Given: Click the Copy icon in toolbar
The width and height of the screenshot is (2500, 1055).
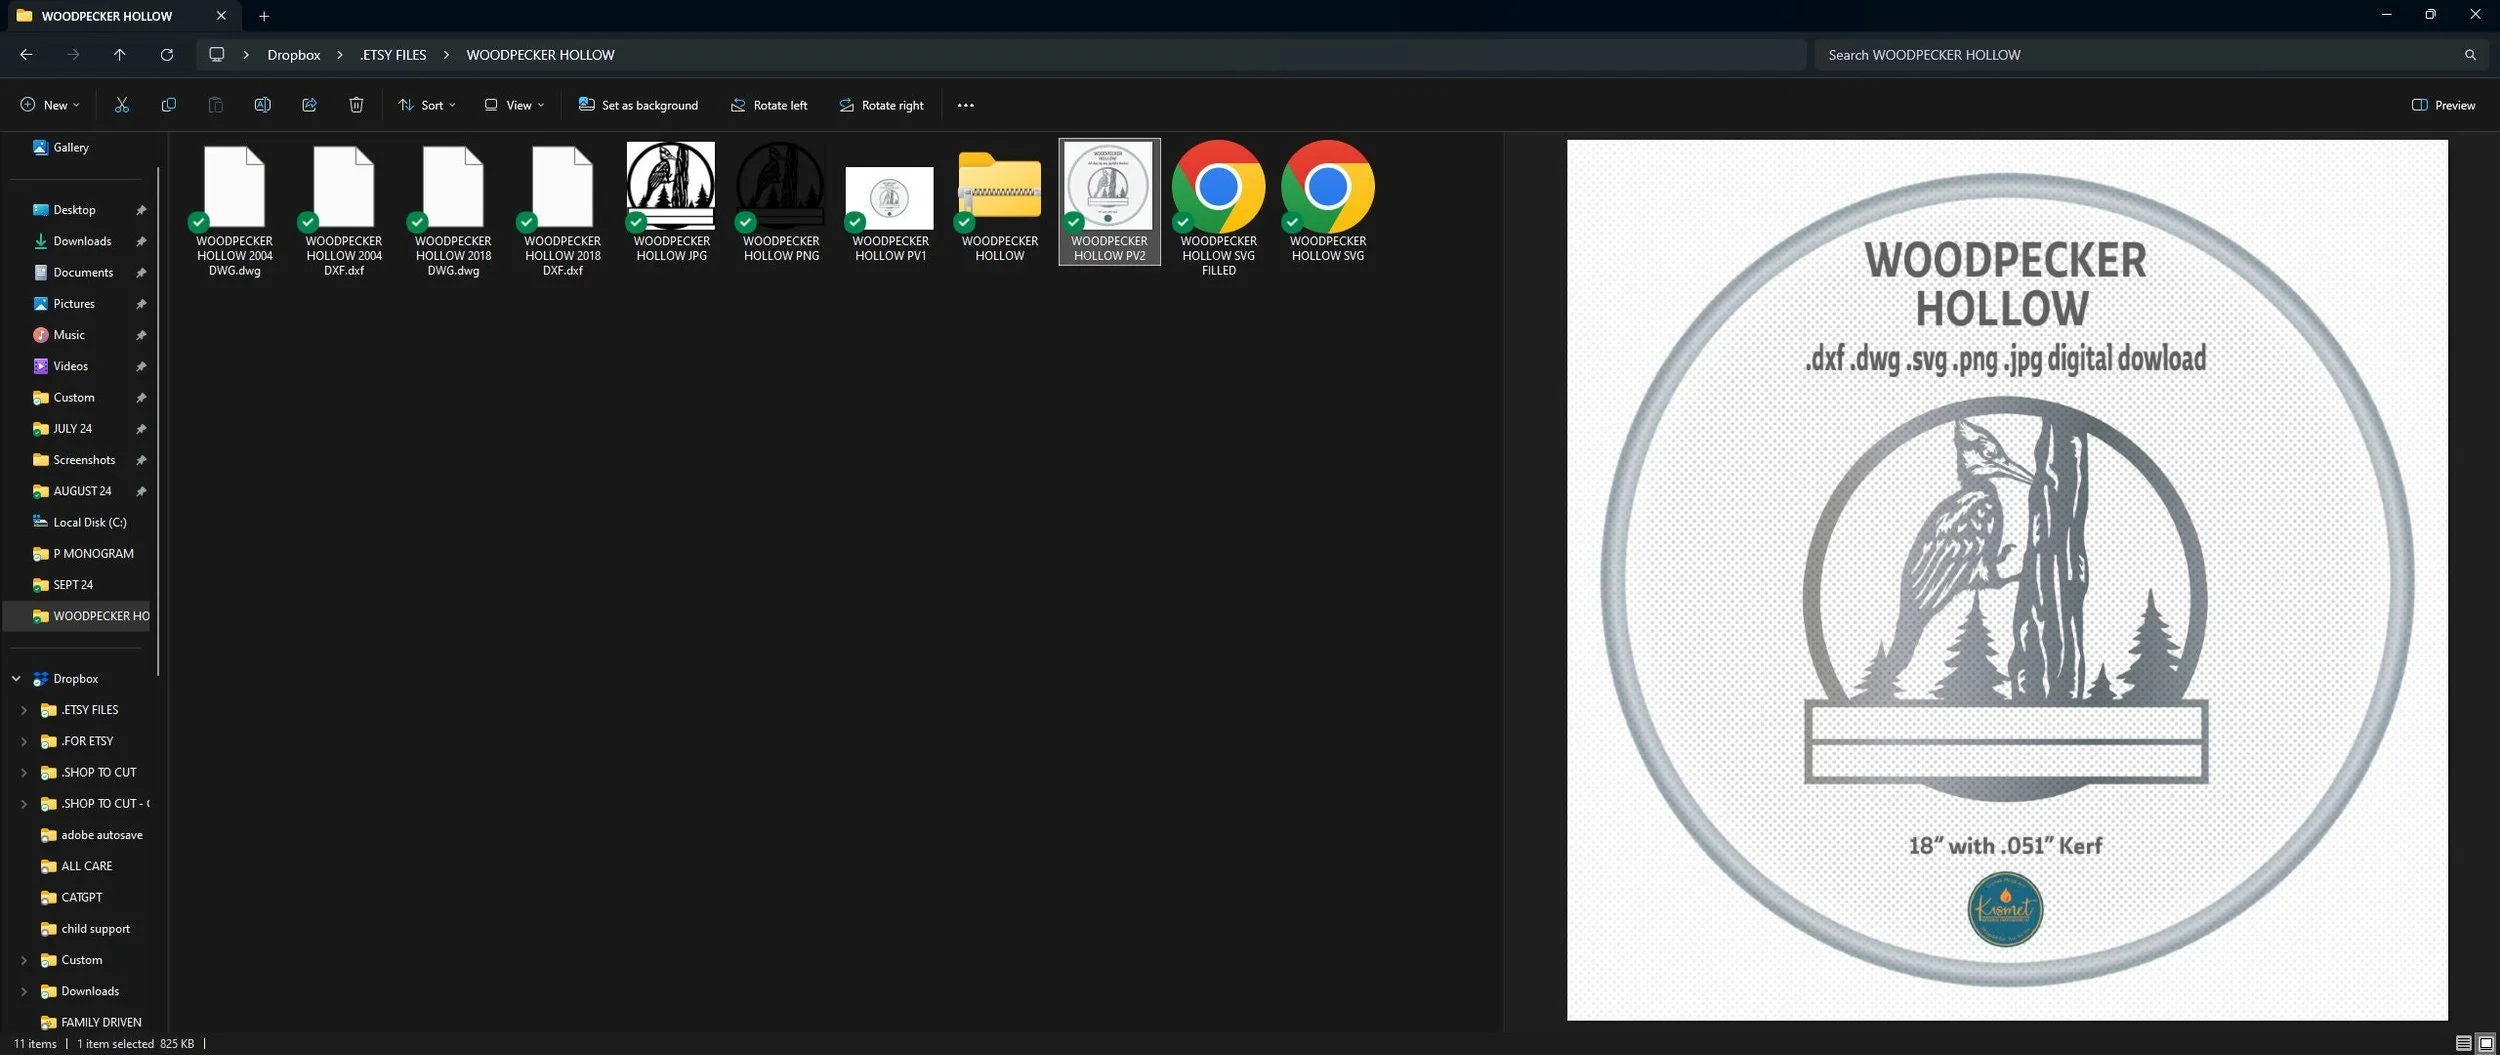Looking at the screenshot, I should coord(168,105).
